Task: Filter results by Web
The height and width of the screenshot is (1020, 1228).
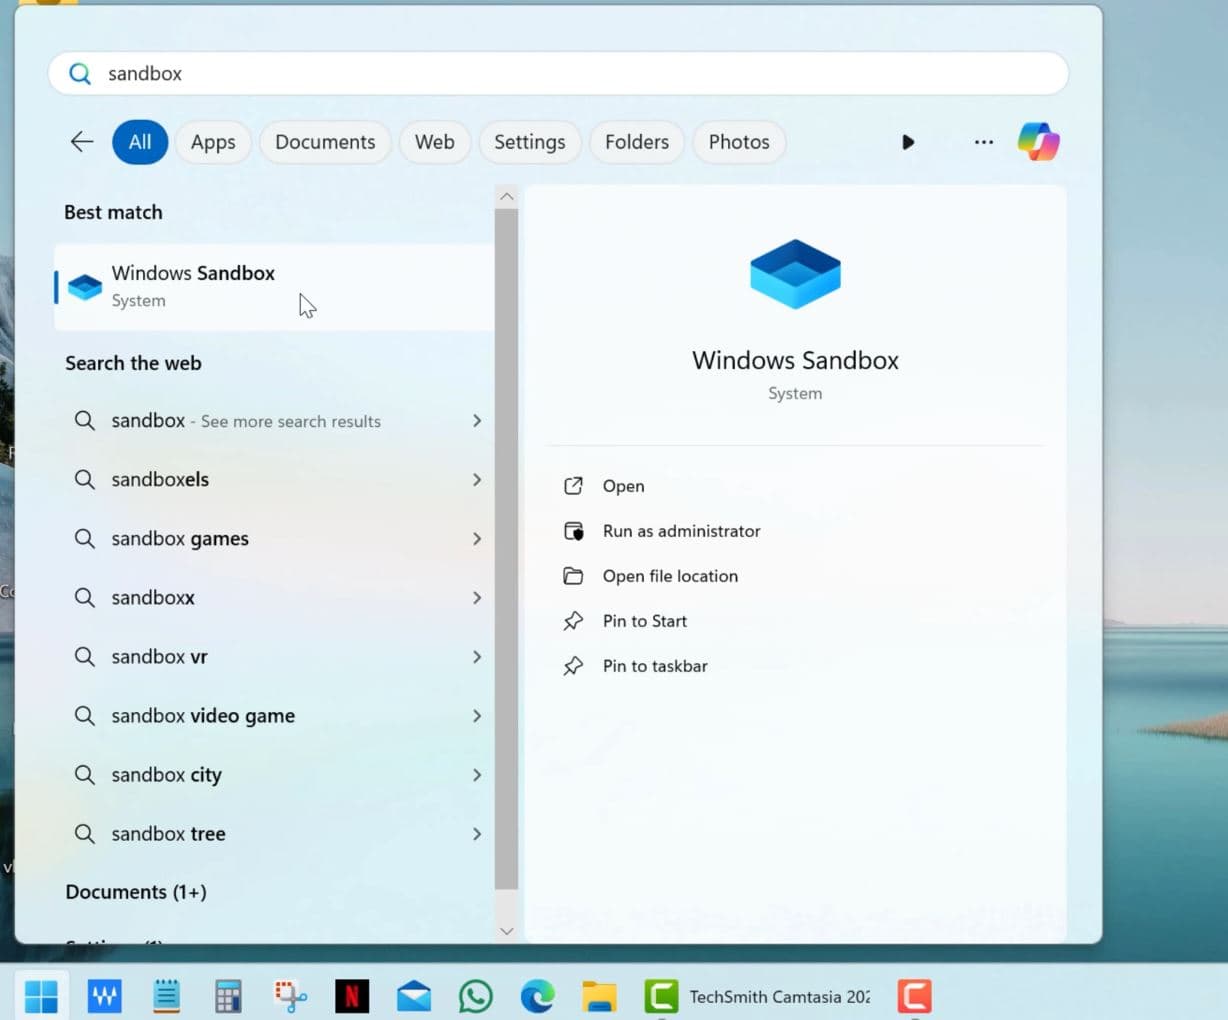Action: pyautogui.click(x=435, y=142)
